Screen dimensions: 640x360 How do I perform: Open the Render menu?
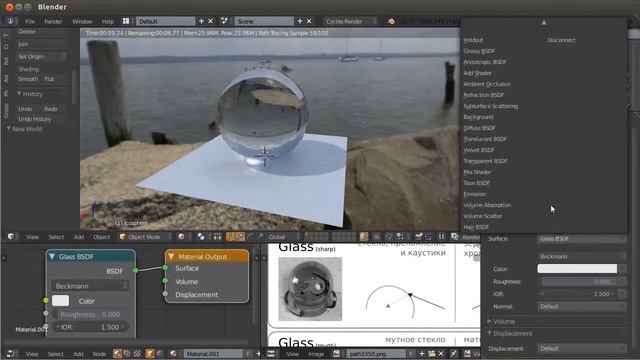(53, 21)
